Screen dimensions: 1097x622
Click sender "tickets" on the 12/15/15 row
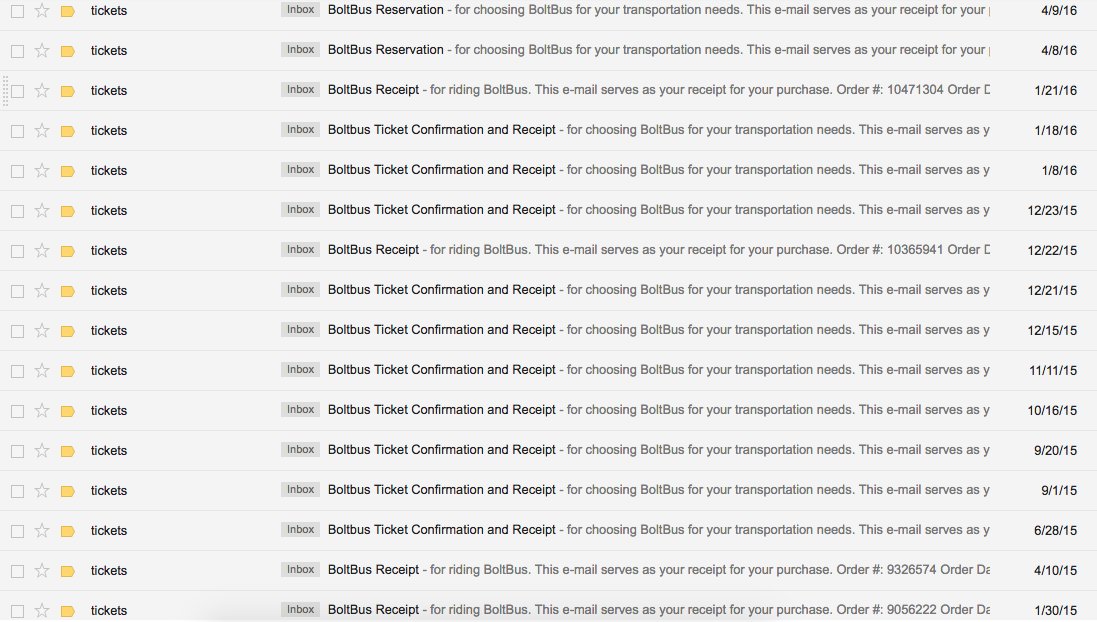tap(109, 330)
